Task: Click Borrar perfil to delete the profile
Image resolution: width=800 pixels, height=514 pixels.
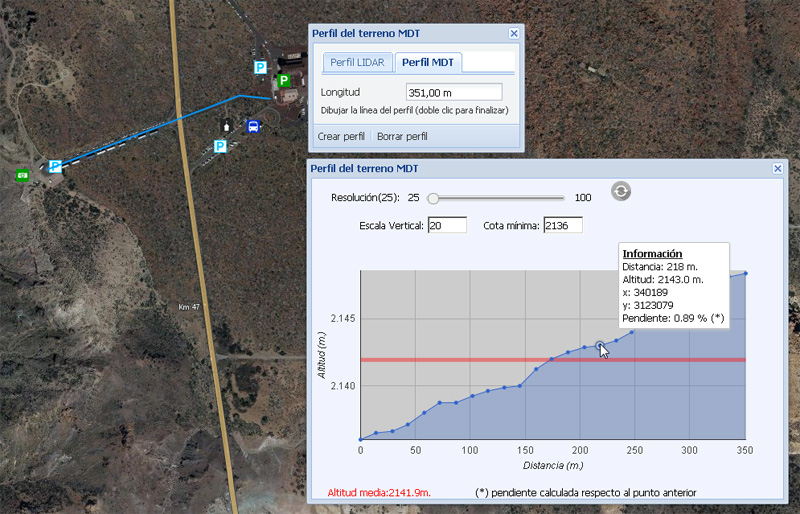Action: (x=402, y=136)
